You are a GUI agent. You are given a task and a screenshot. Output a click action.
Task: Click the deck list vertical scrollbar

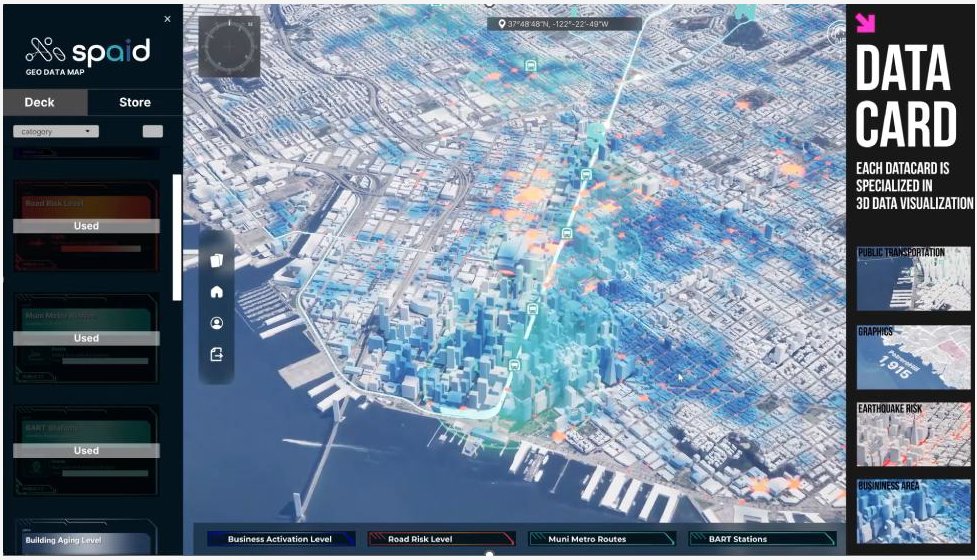(177, 237)
